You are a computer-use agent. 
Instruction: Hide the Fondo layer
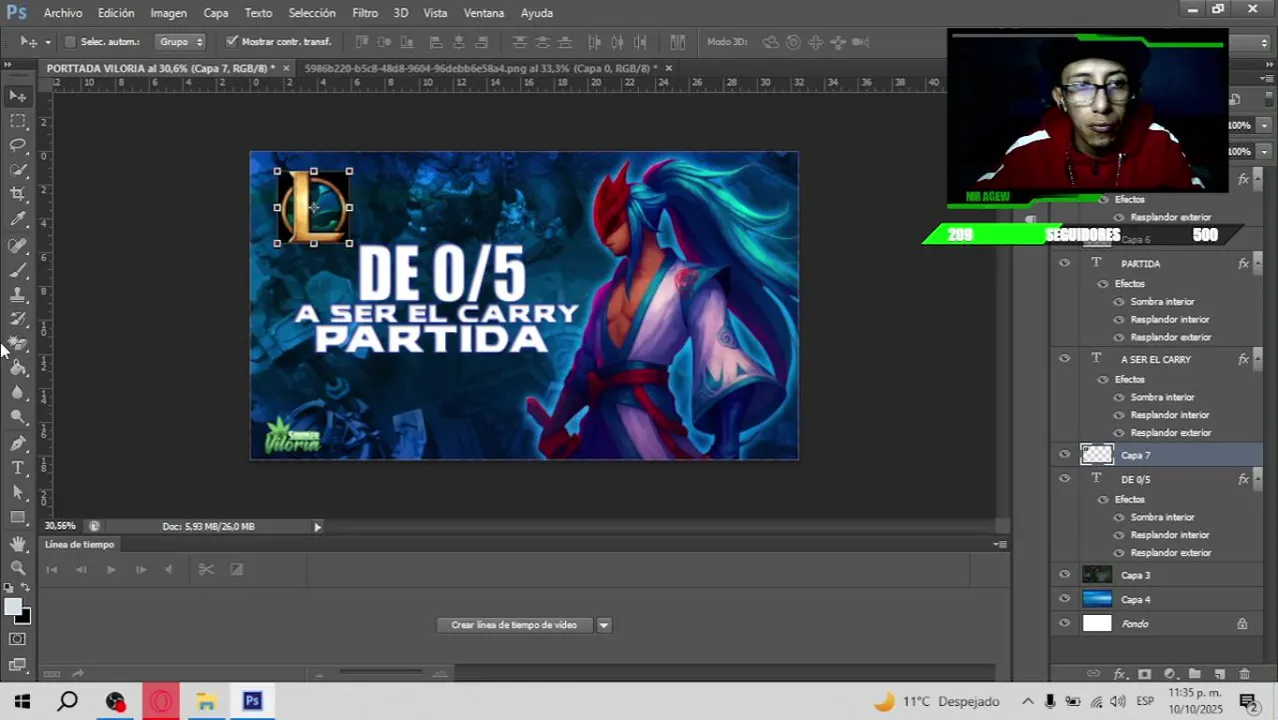pyautogui.click(x=1064, y=623)
